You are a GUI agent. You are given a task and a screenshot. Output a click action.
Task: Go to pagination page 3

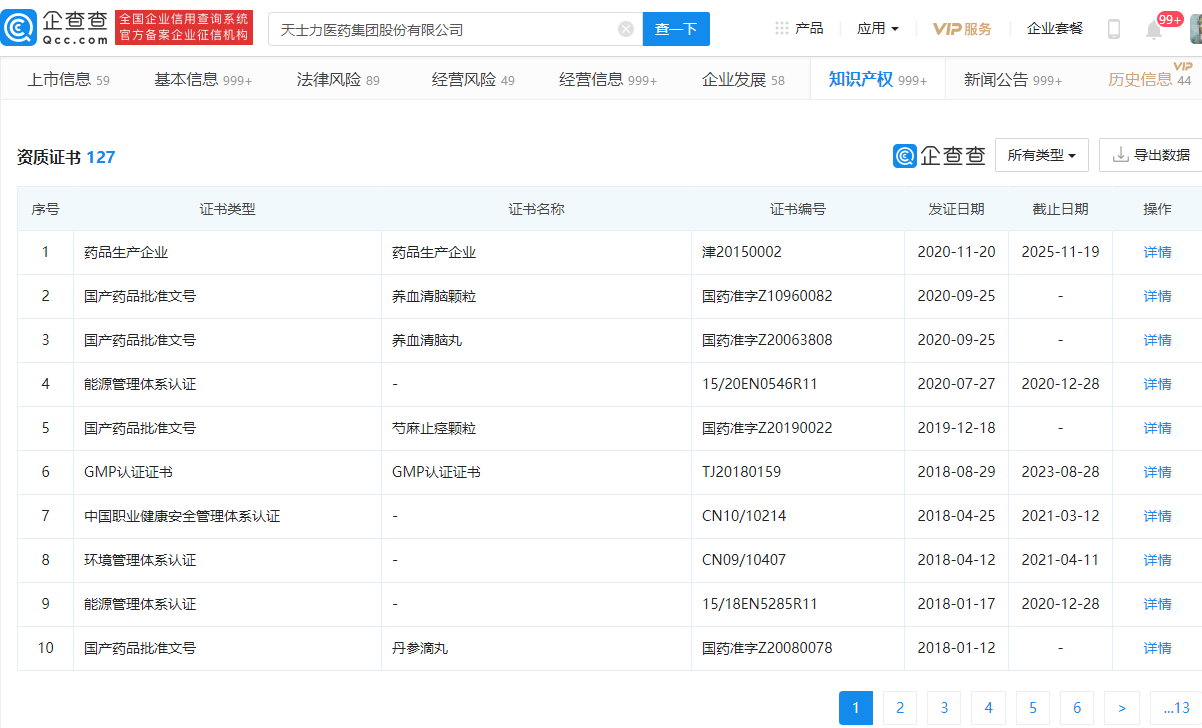pyautogui.click(x=944, y=707)
